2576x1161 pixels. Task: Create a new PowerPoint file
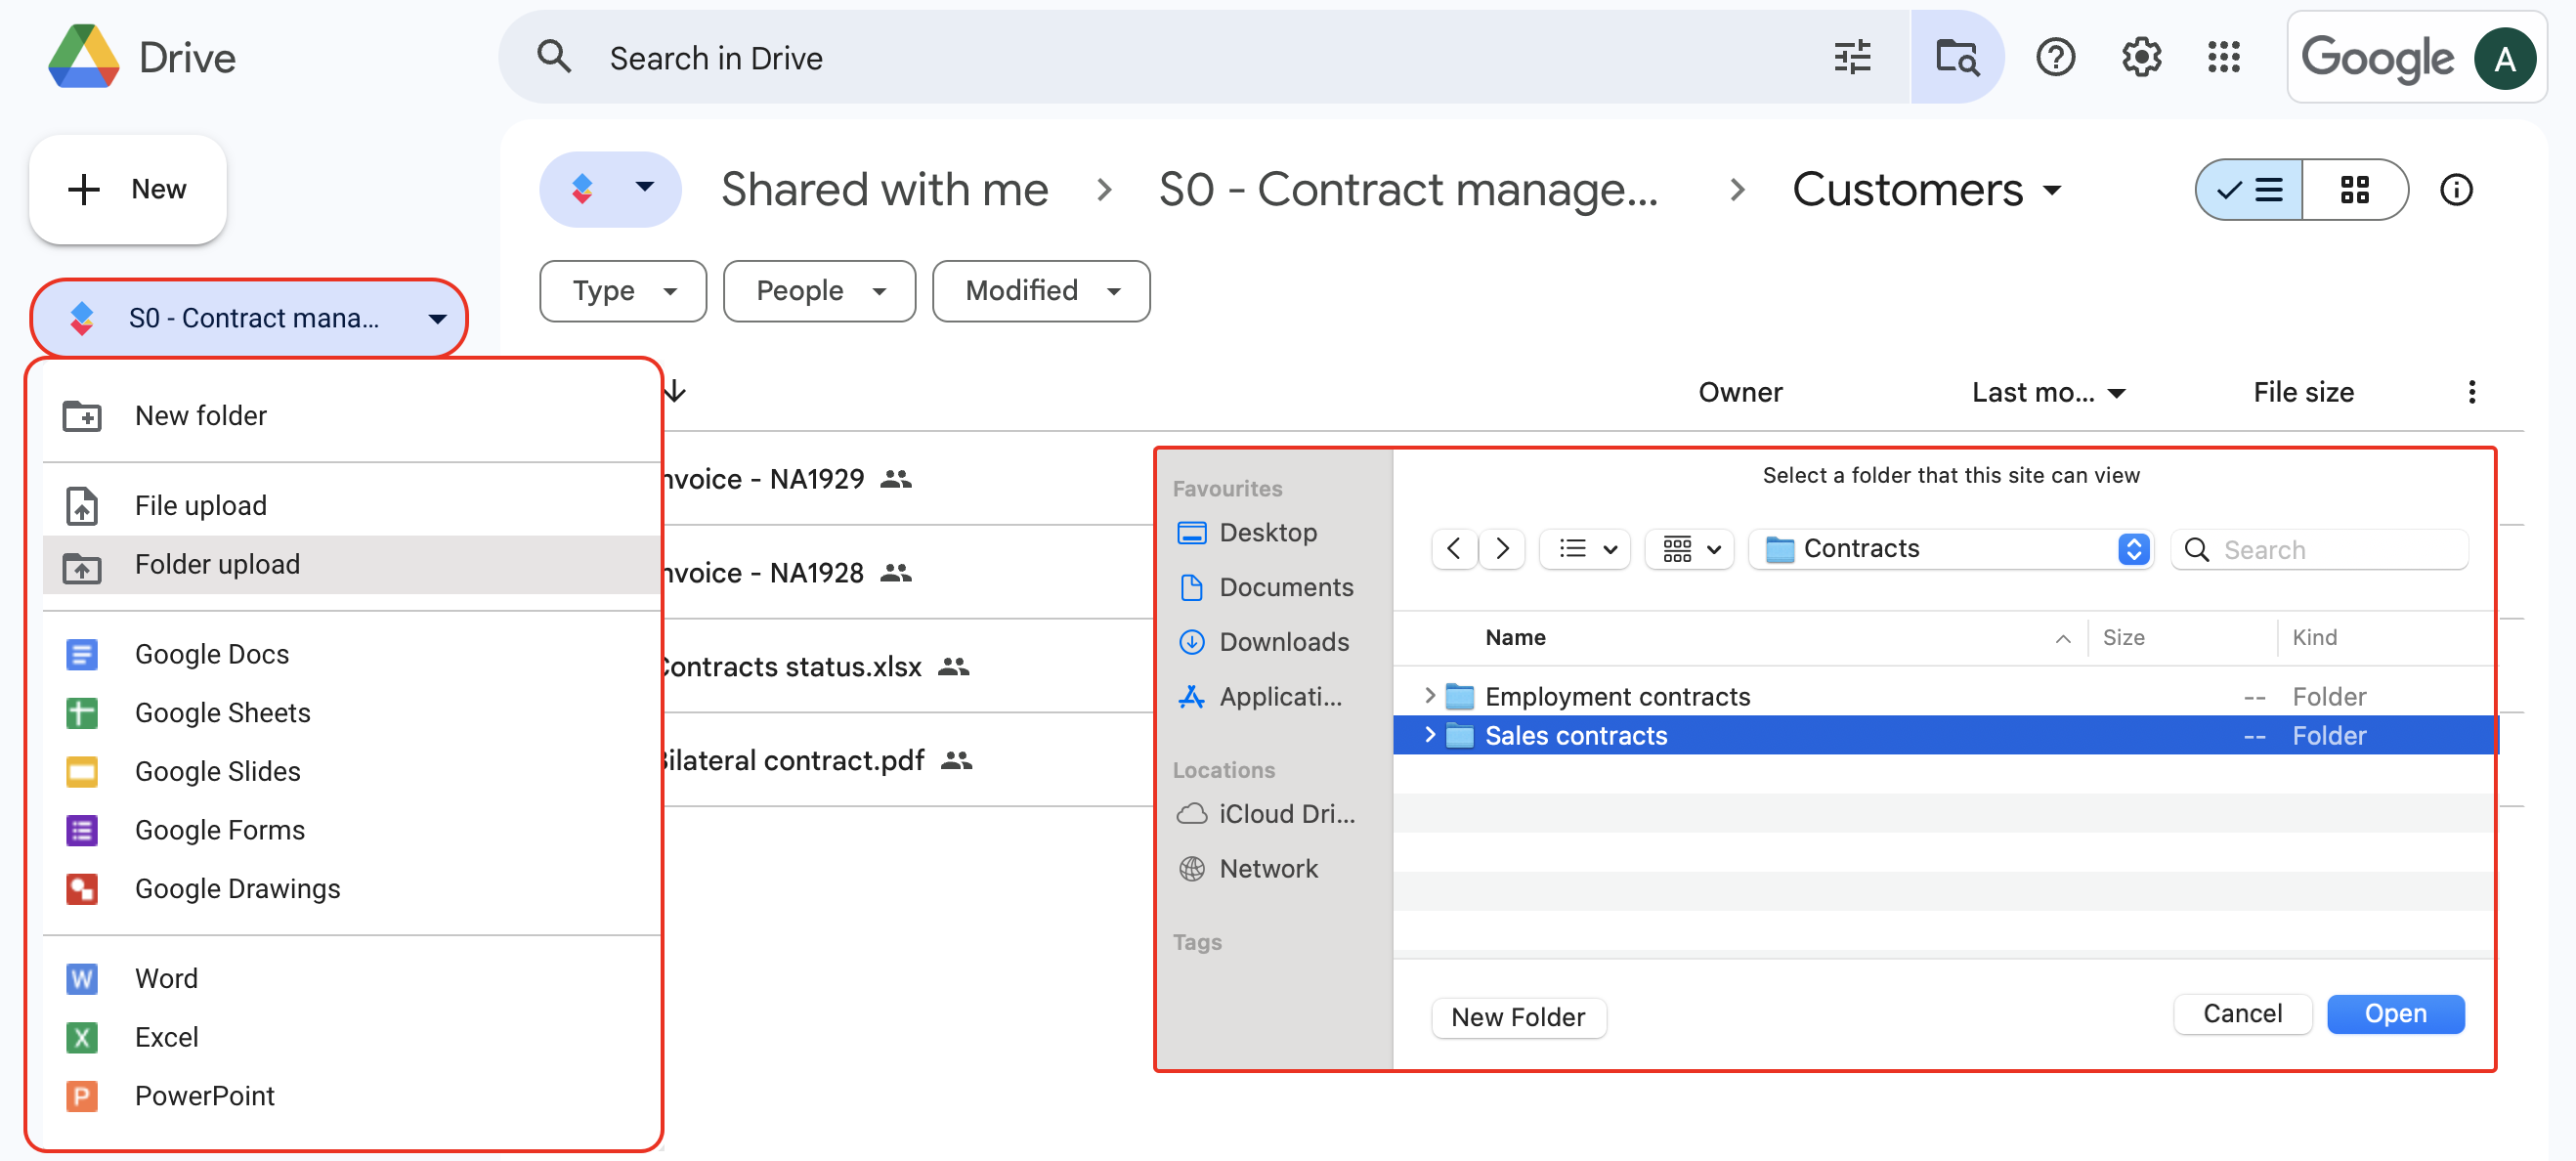(x=351, y=1096)
